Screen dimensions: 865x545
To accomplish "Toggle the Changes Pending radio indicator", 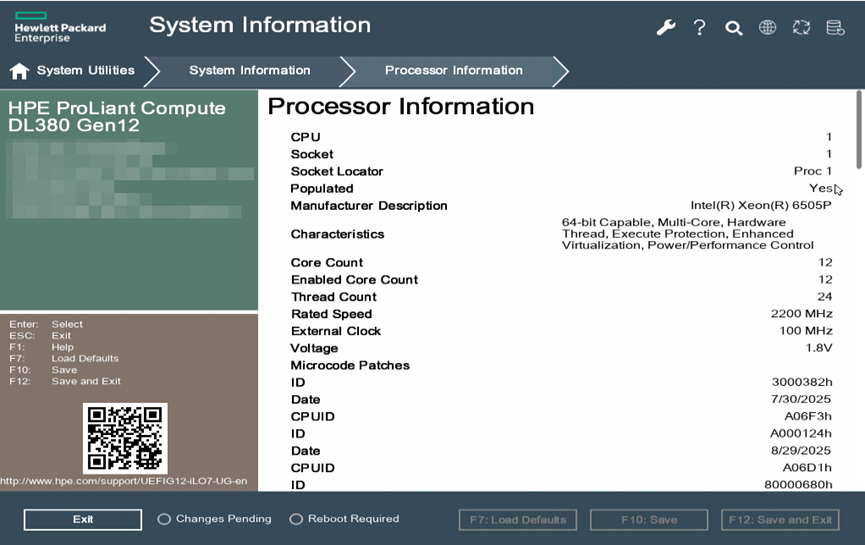I will pyautogui.click(x=164, y=519).
